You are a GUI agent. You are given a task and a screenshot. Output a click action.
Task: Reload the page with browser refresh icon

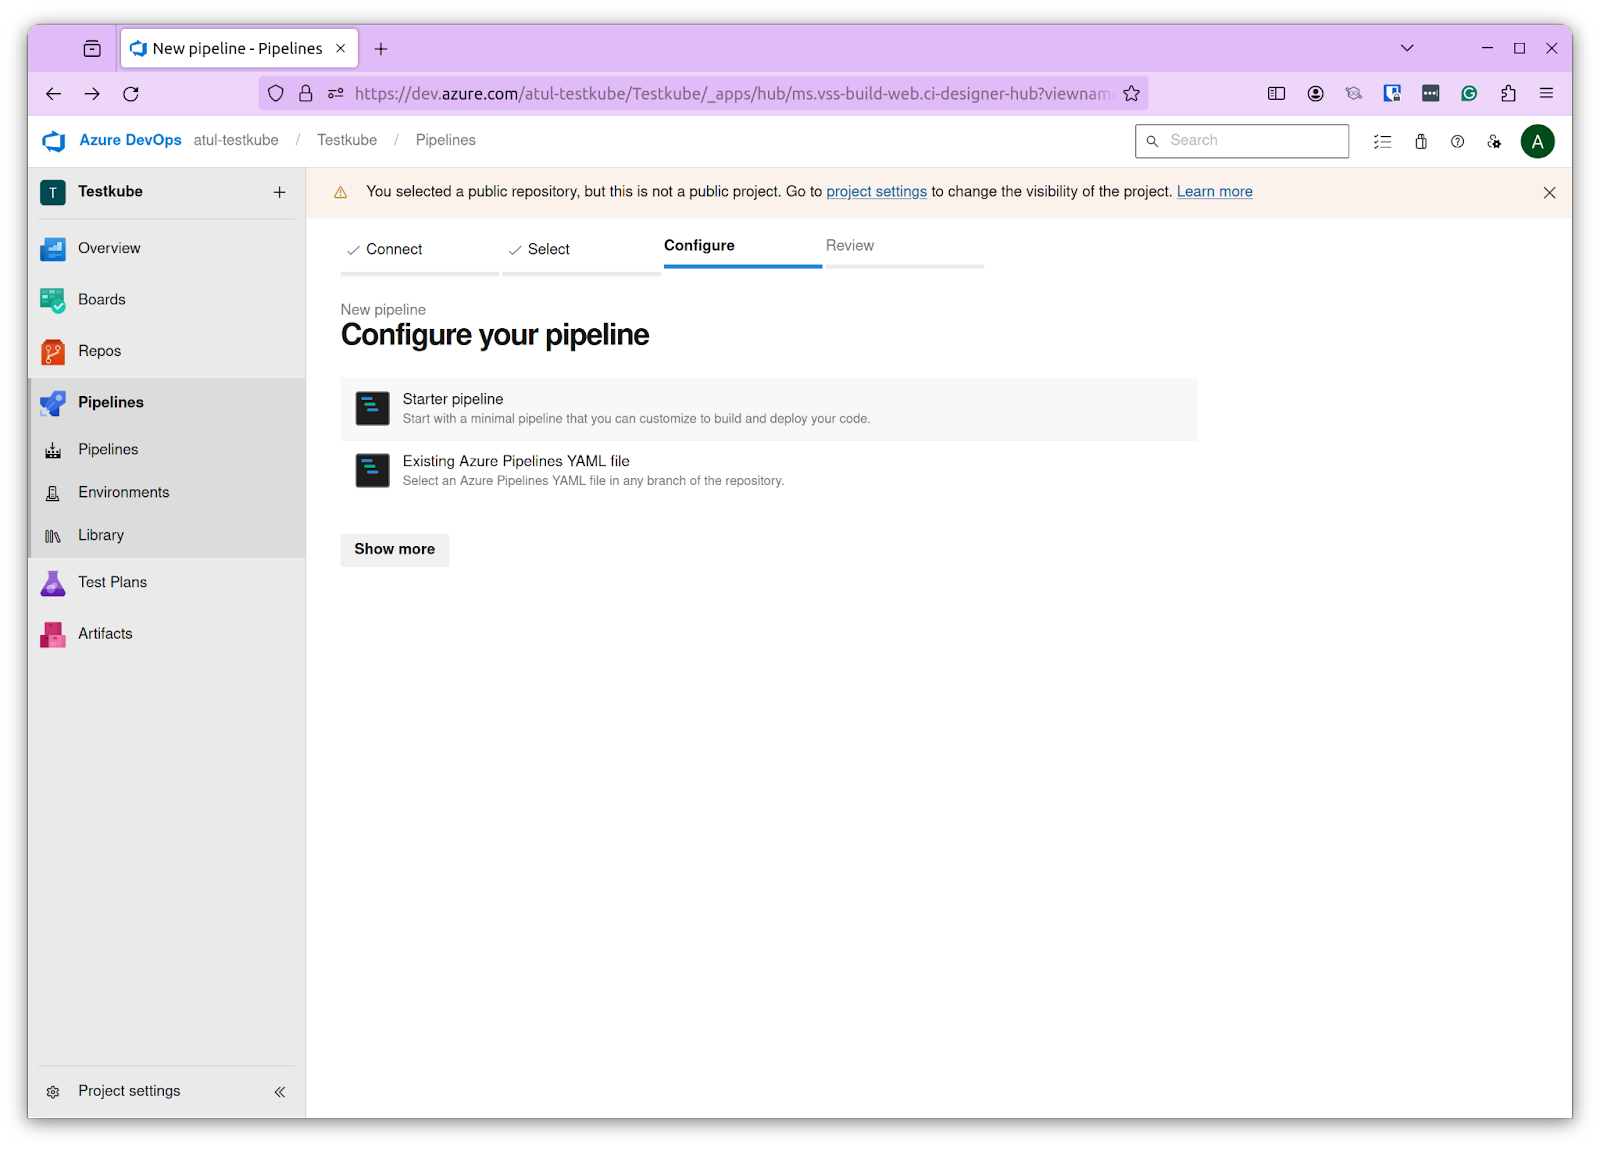(x=131, y=94)
